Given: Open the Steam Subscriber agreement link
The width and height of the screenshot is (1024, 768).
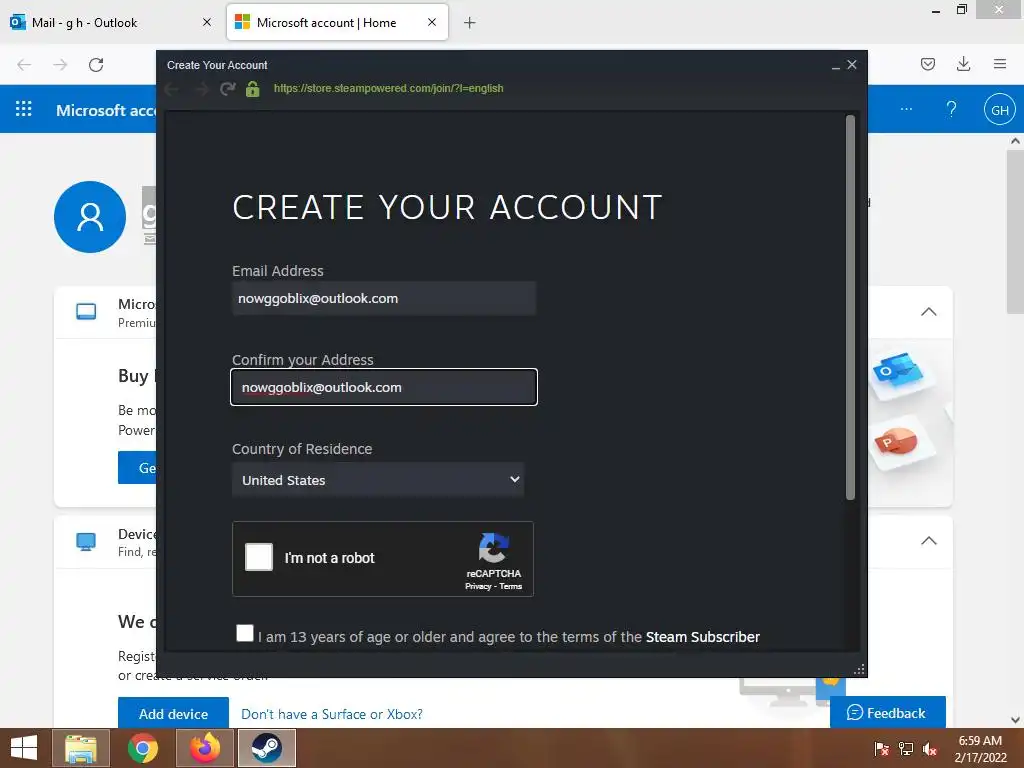Looking at the screenshot, I should (703, 637).
